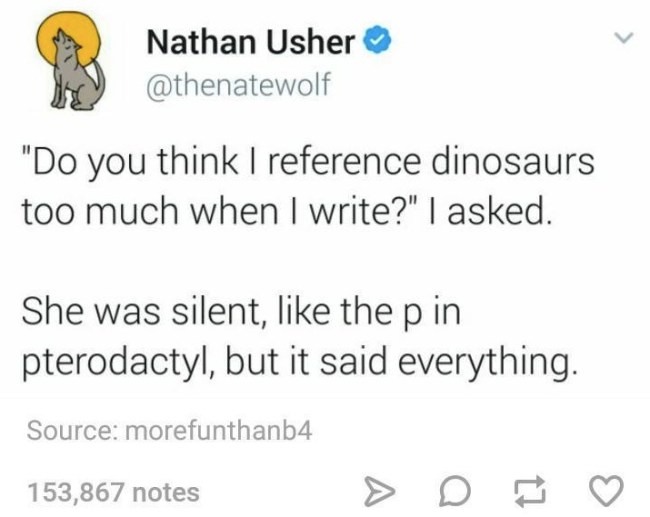Viewport: 650px width, 517px height.
Task: Like the post with the heart icon
Action: click(608, 490)
